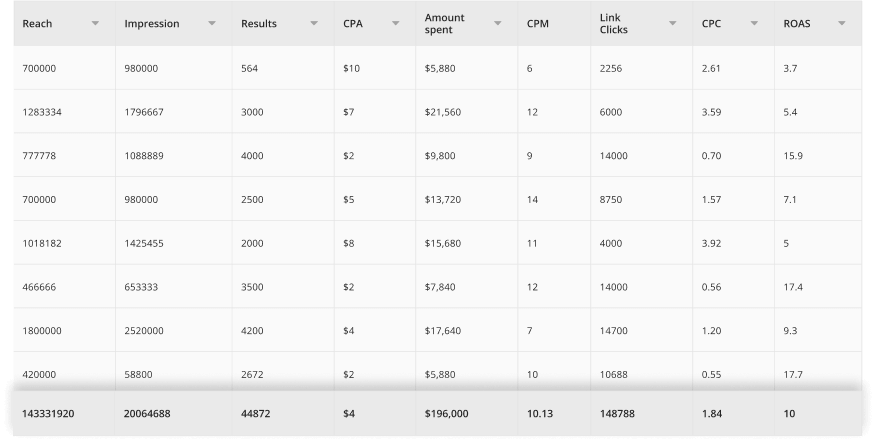Screen dimensions: 876x443
Task: Open the CPC column dropdown arrow
Action: pyautogui.click(x=754, y=23)
